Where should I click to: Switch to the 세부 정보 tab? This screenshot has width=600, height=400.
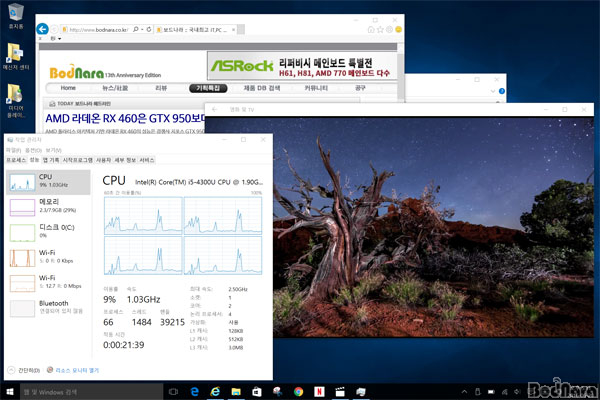(x=125, y=160)
